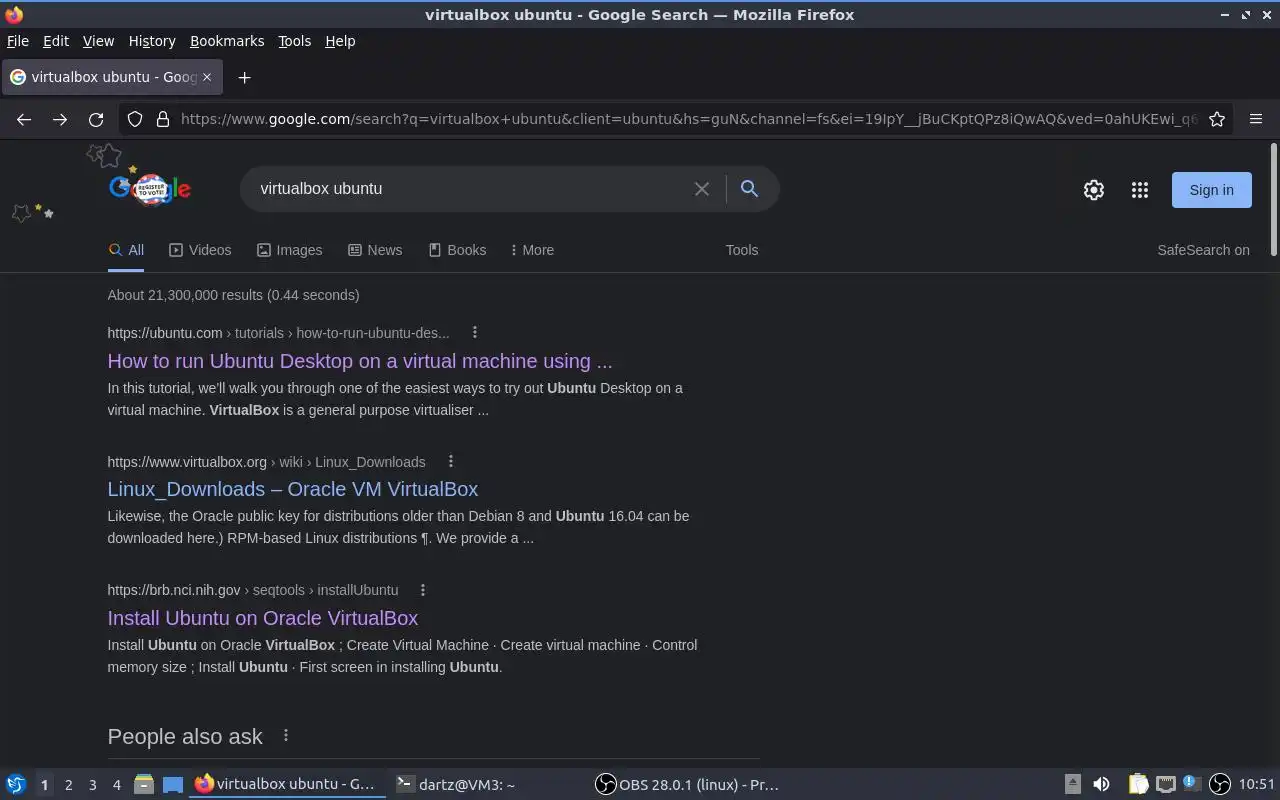
Task: Open the Google apps grid
Action: pos(1140,190)
